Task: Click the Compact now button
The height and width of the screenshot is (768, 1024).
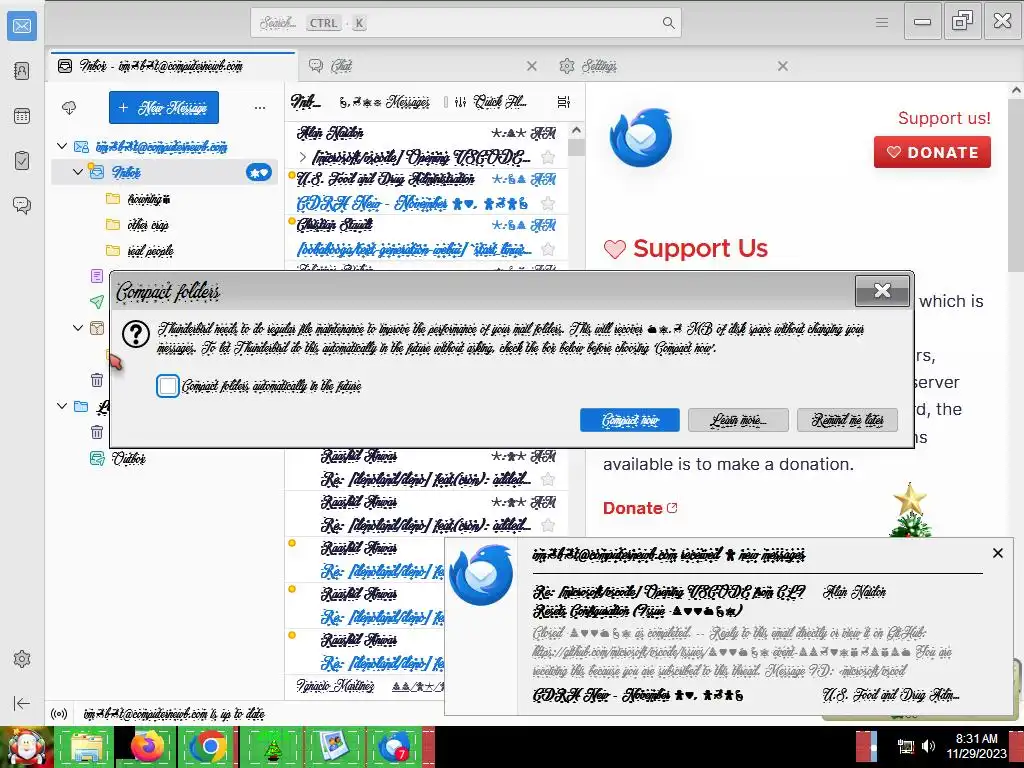Action: tap(630, 420)
